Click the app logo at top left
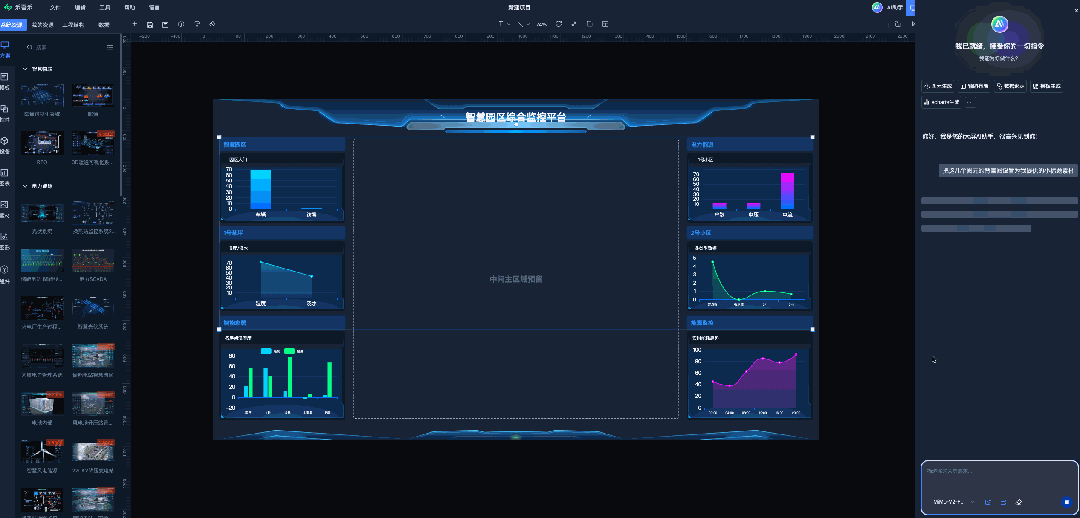The width and height of the screenshot is (1080, 518). [x=8, y=7]
